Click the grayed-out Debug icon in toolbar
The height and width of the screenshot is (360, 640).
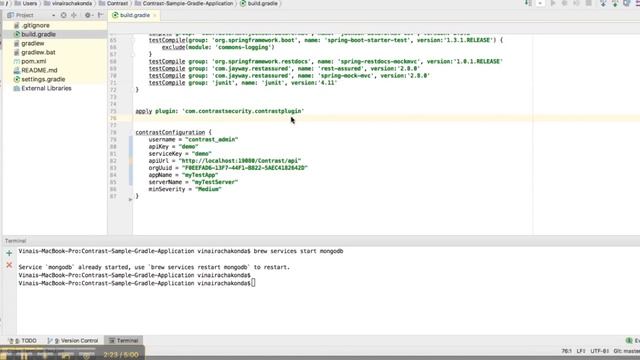point(565,3)
